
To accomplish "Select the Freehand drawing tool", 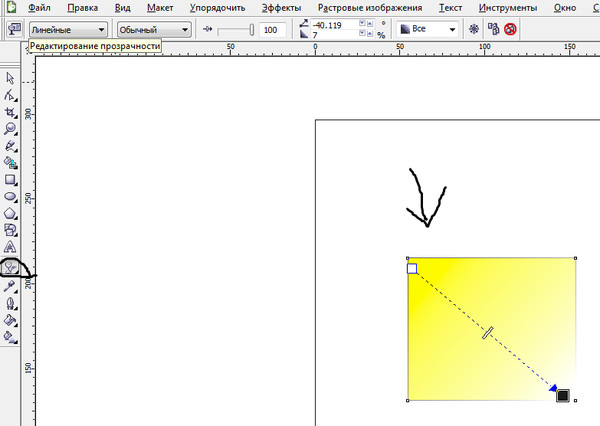I will tap(10, 146).
